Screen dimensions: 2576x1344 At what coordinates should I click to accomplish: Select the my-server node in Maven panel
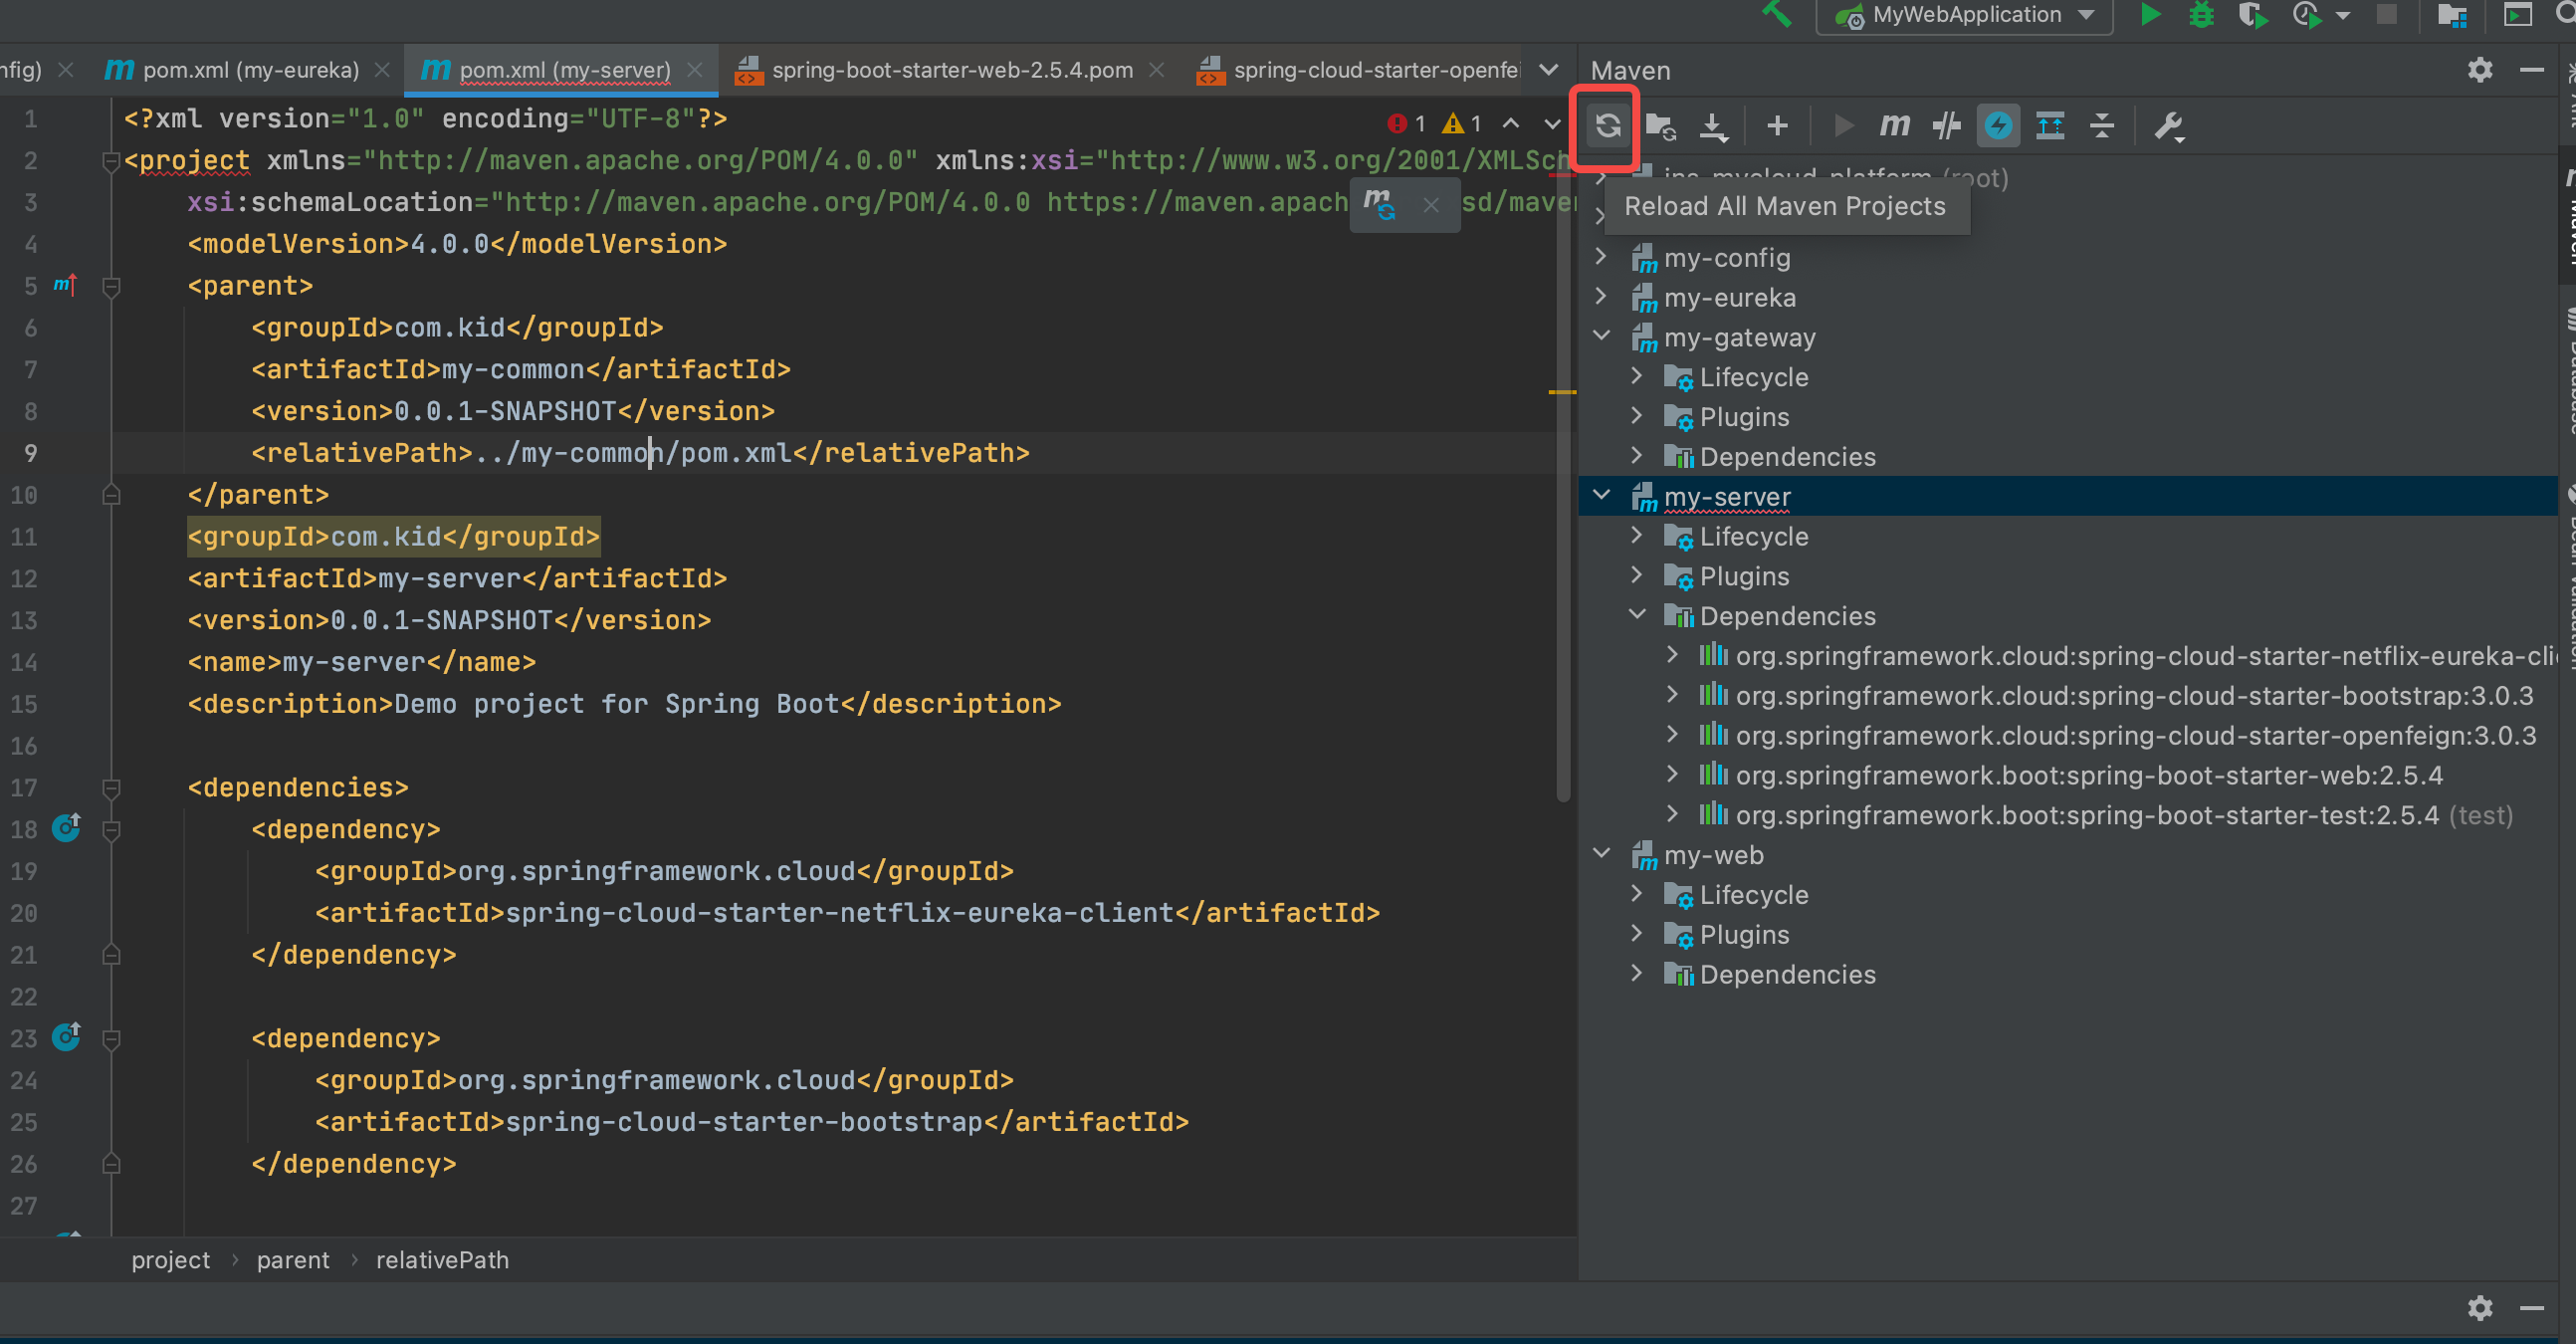pos(1726,496)
